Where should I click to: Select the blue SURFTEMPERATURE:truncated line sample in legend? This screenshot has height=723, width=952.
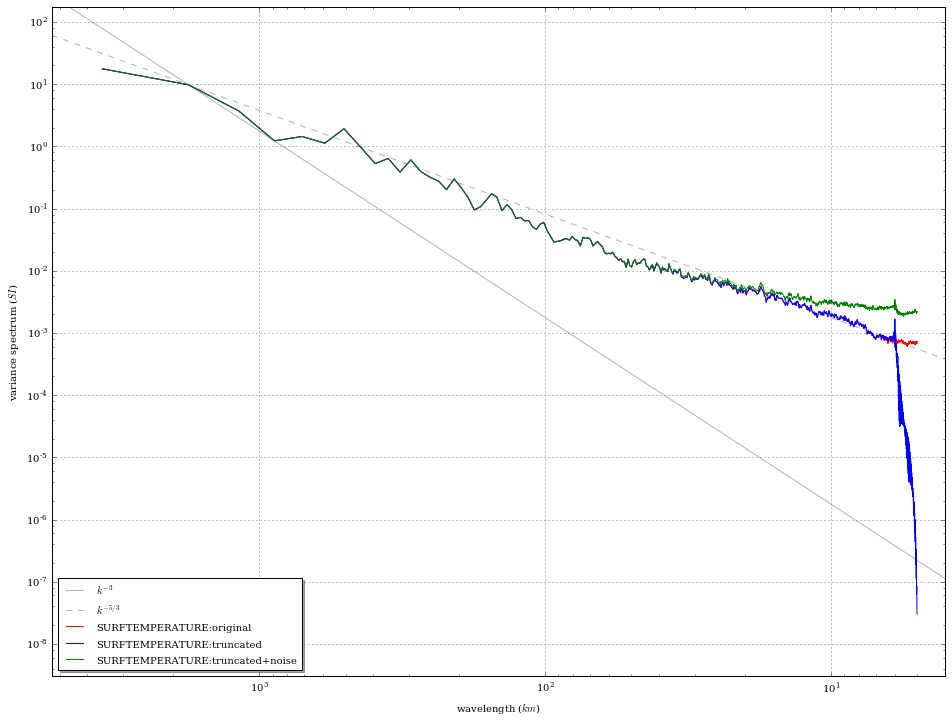[x=77, y=645]
